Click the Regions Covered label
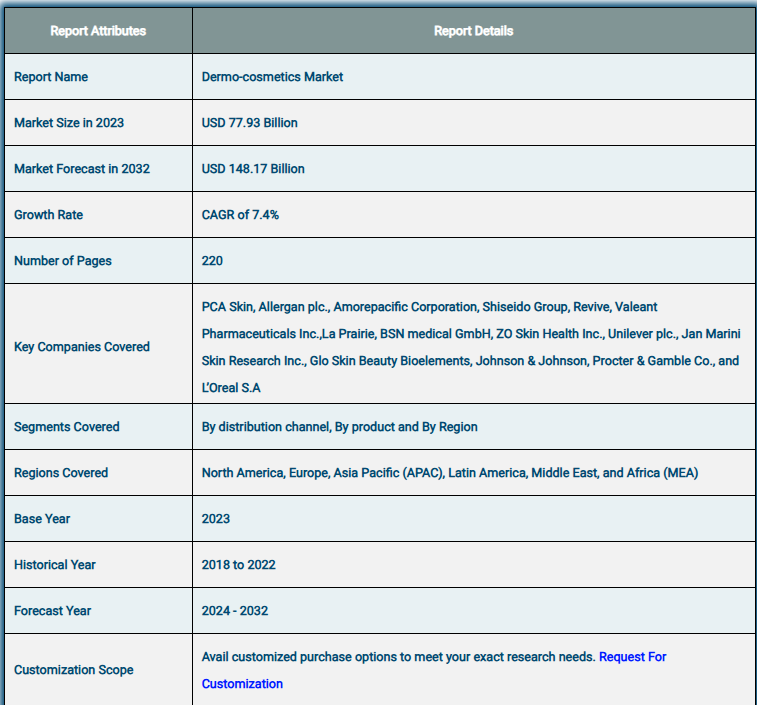Screen dimensions: 757x705 pyautogui.click(x=61, y=473)
